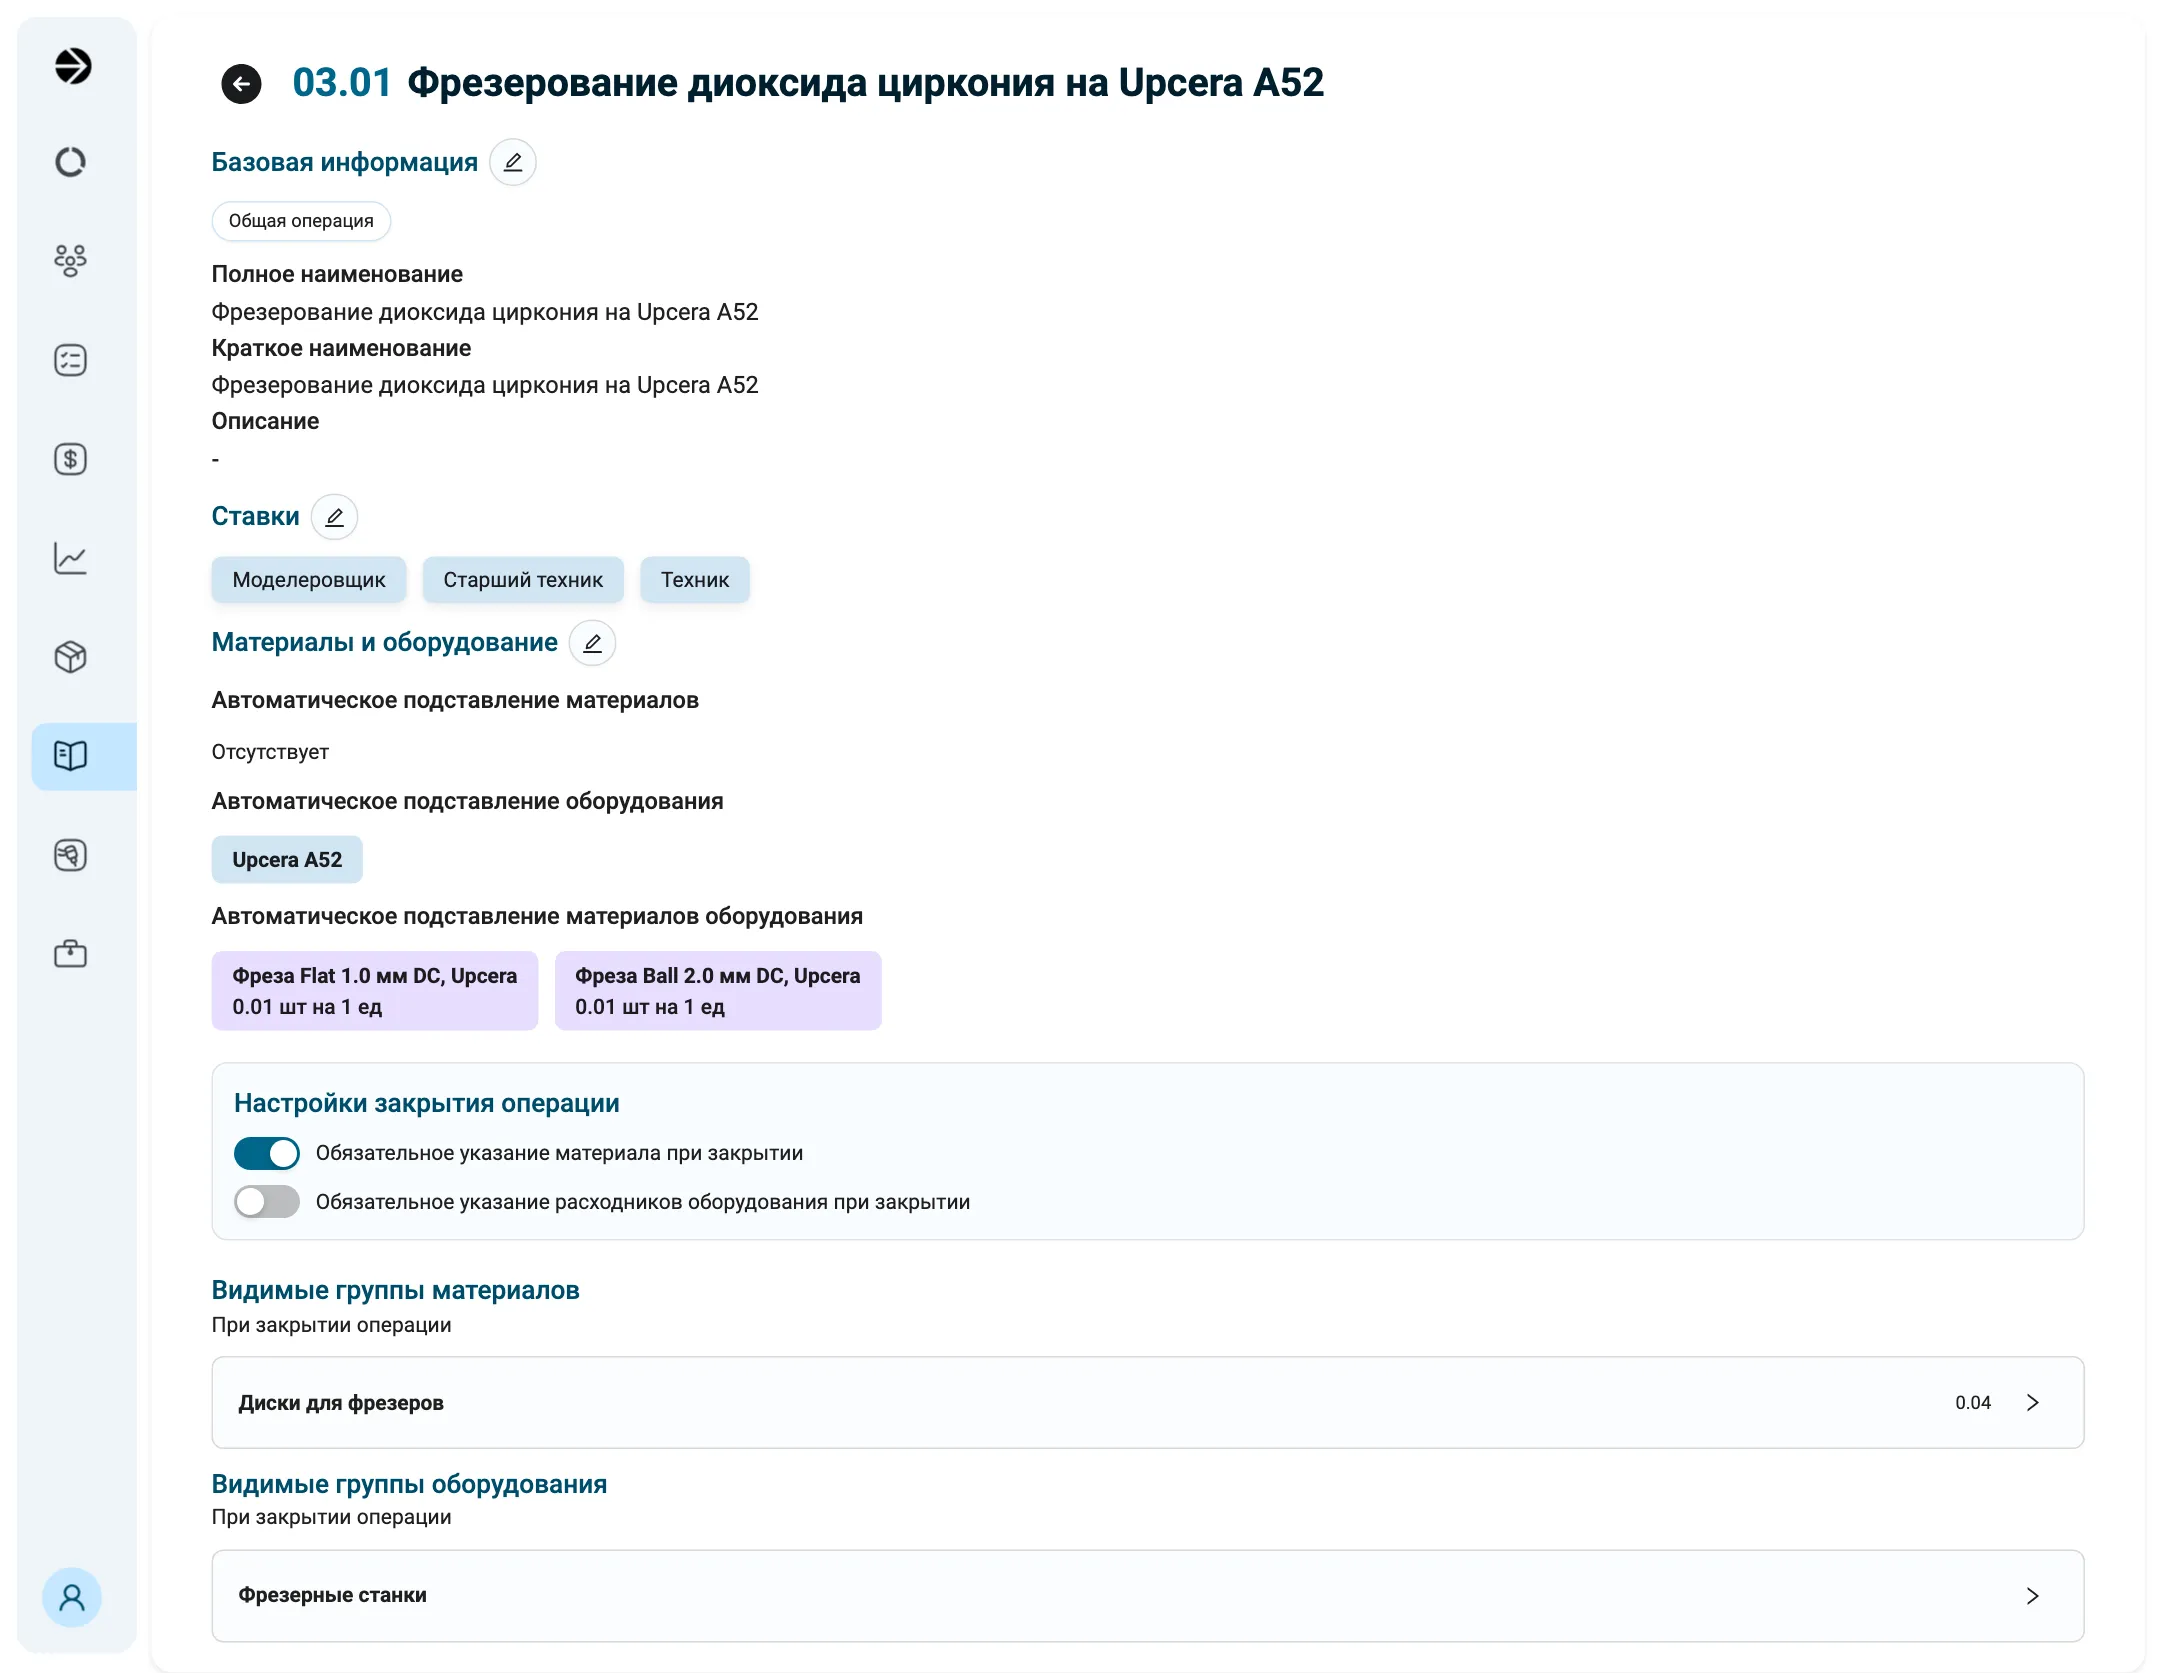
Task: Open the task checklist icon in sidebar
Action: click(70, 360)
